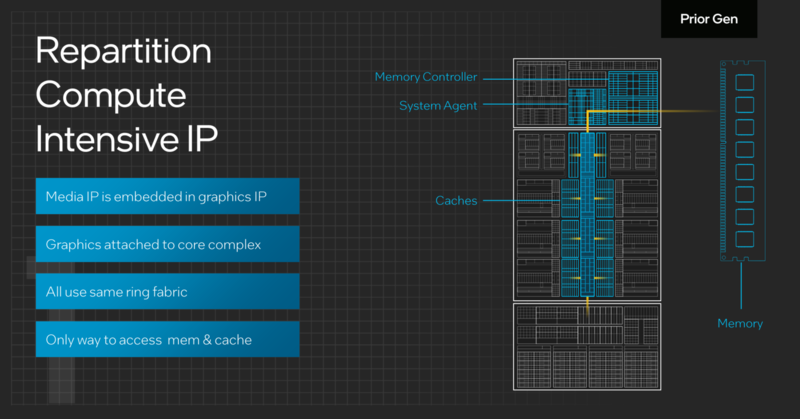Select the bottom die block of the chip diagram
Screen dimensions: 800x419
point(586,346)
